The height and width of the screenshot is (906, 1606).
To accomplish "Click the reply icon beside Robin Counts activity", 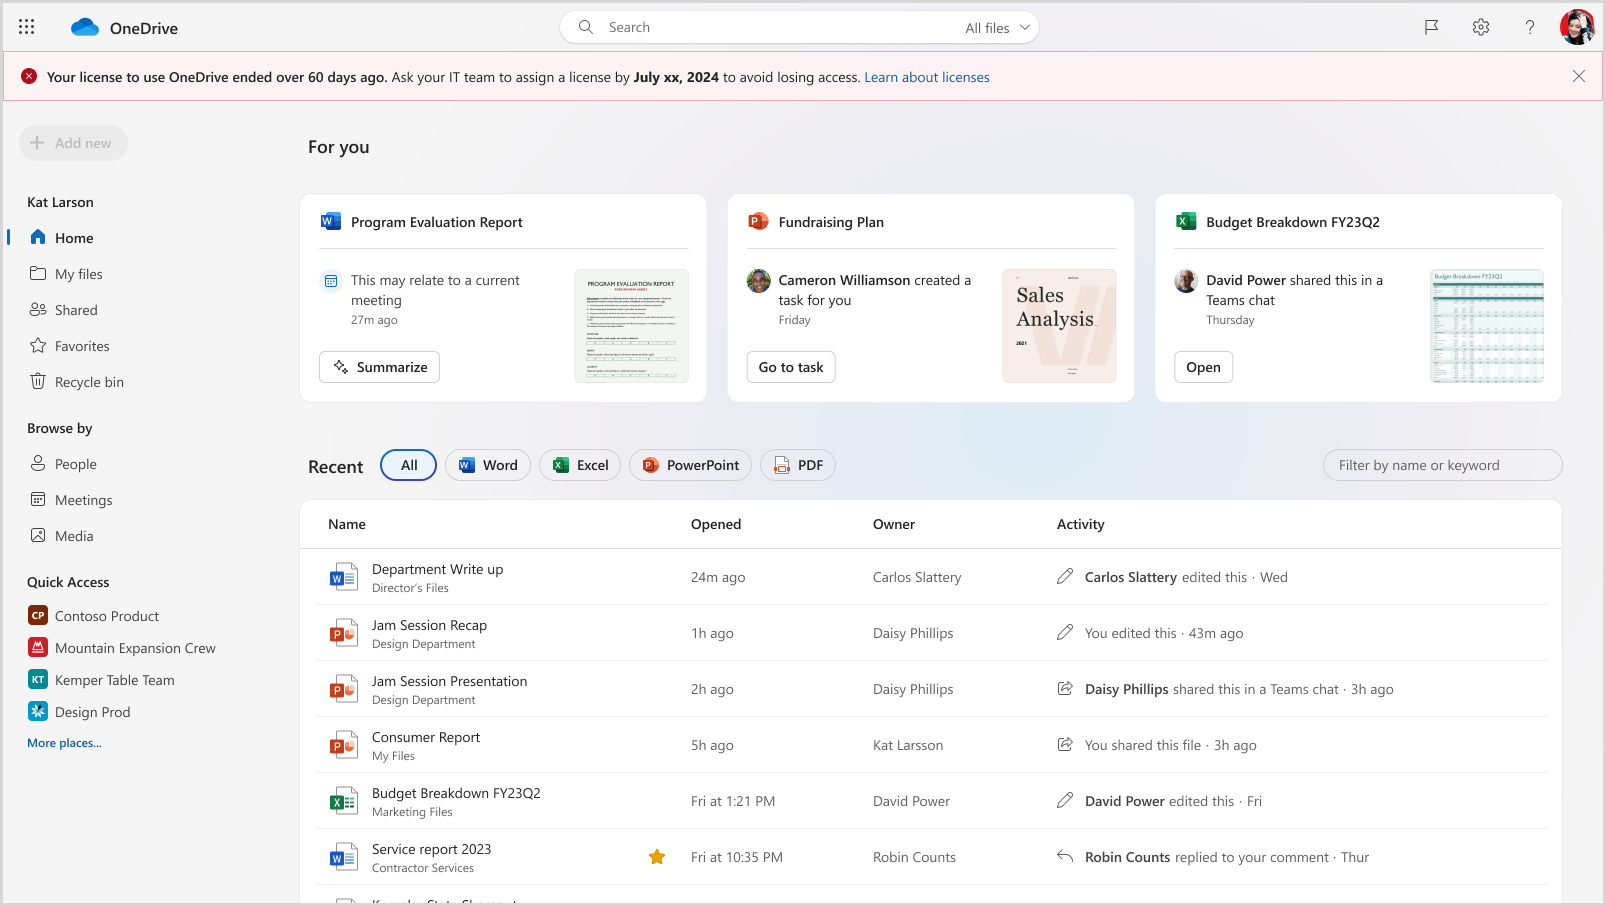I will (1065, 857).
